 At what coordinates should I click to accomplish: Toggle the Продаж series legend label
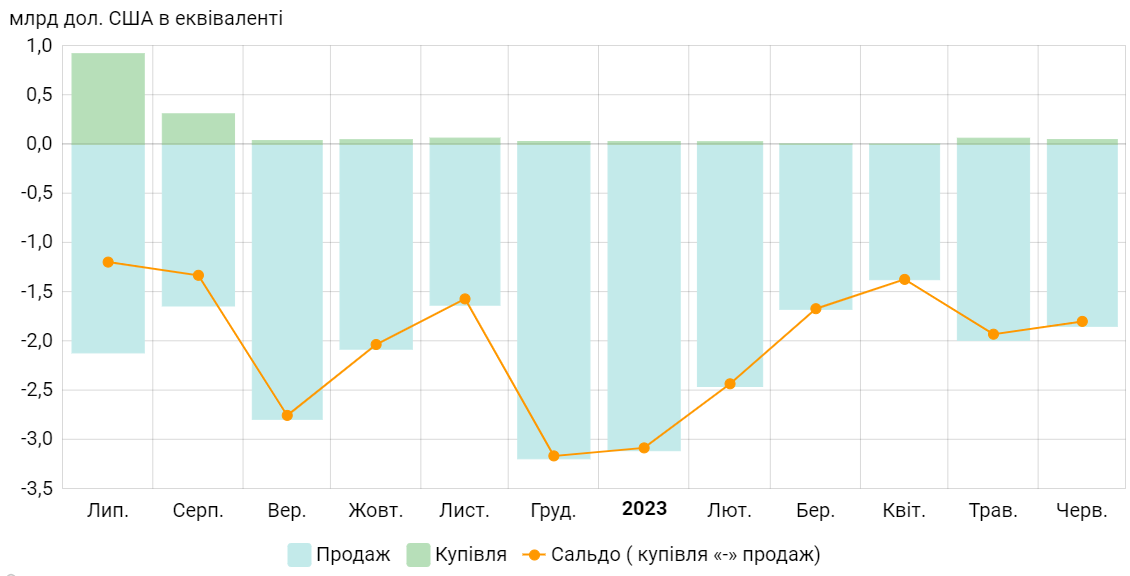tap(353, 554)
